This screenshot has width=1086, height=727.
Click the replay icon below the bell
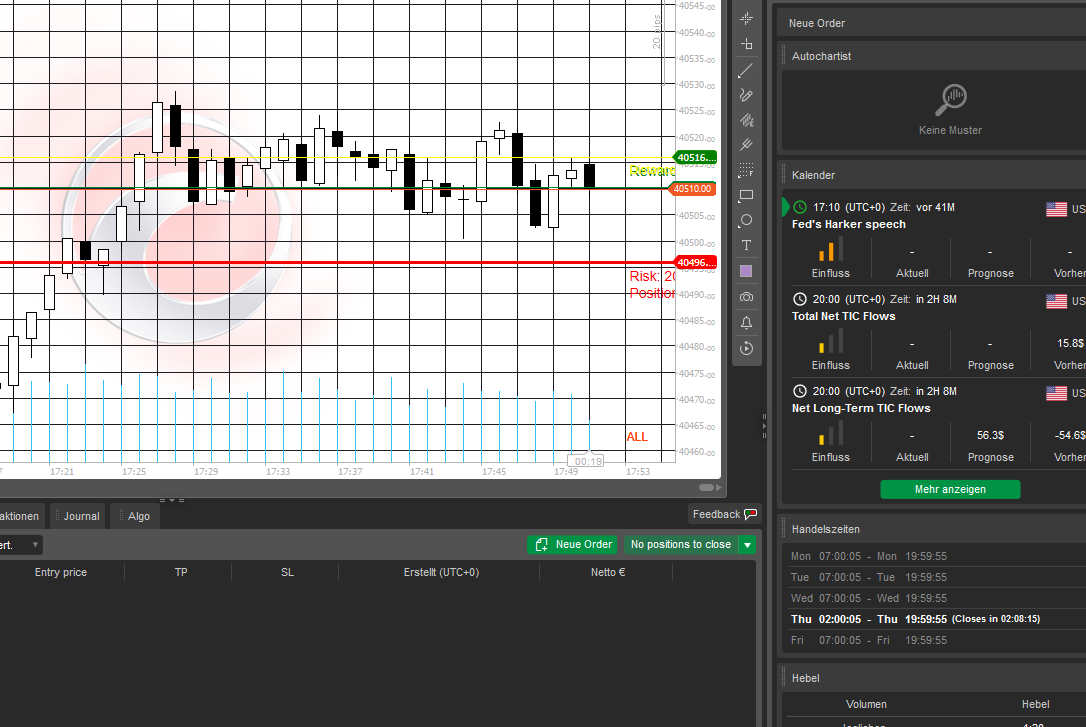[746, 348]
